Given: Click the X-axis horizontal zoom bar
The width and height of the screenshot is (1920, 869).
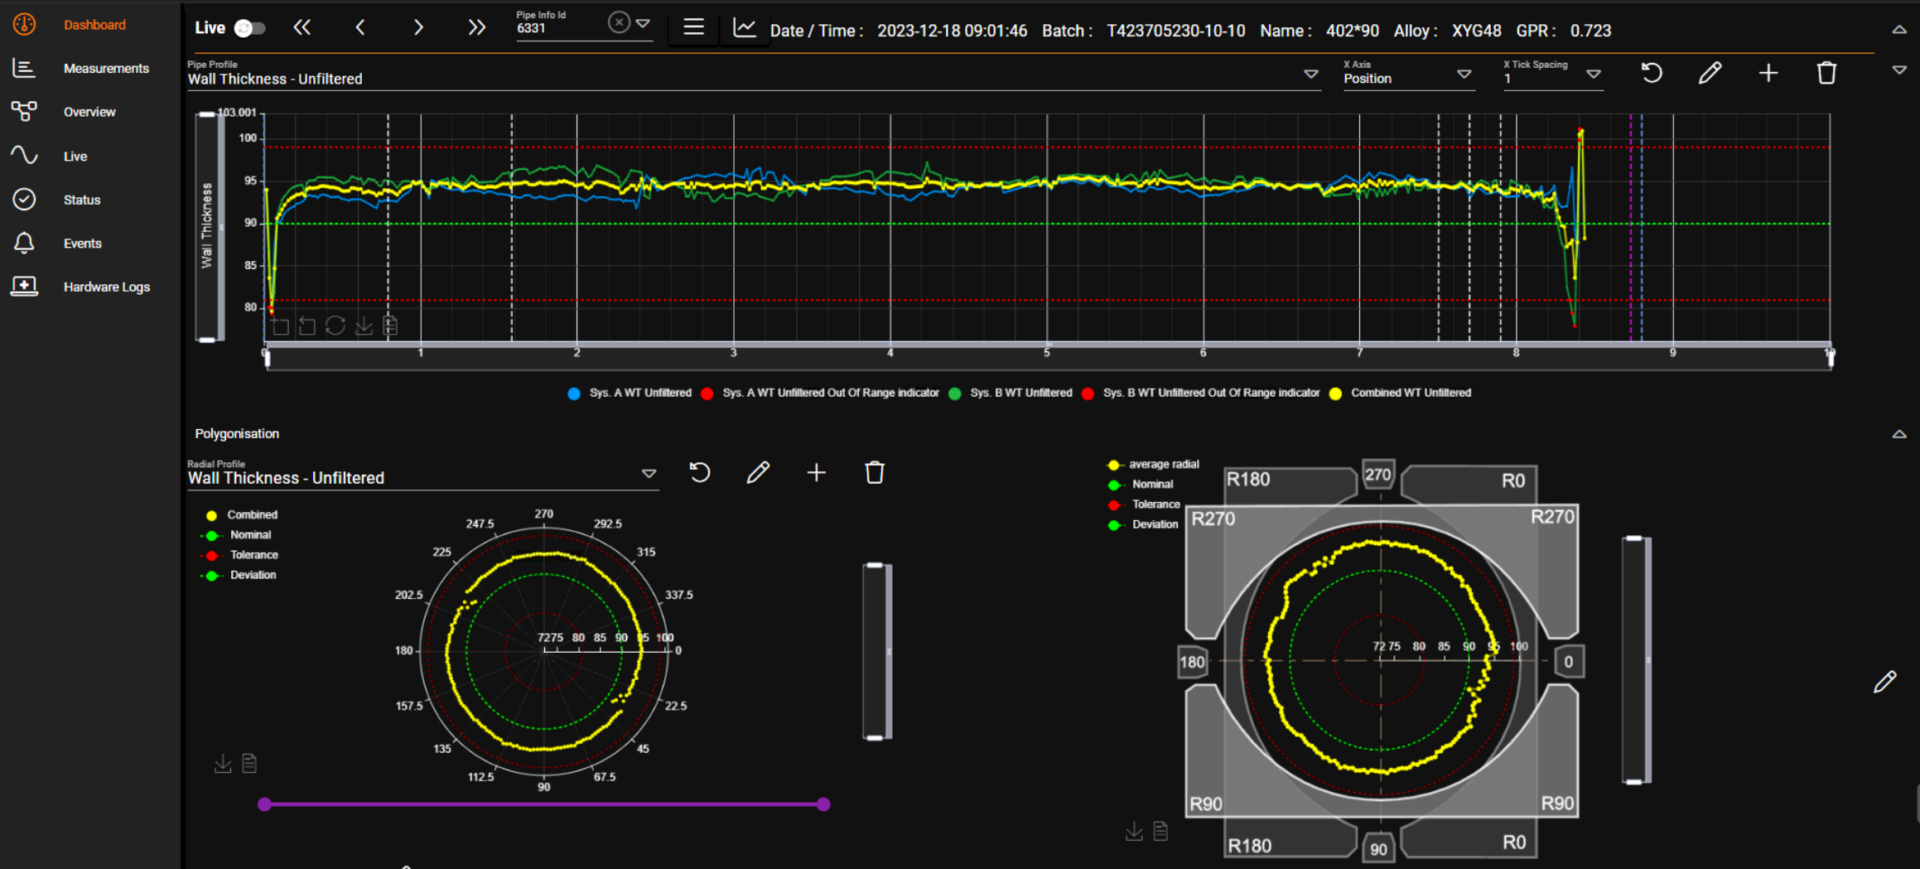Looking at the screenshot, I should (x=1048, y=357).
